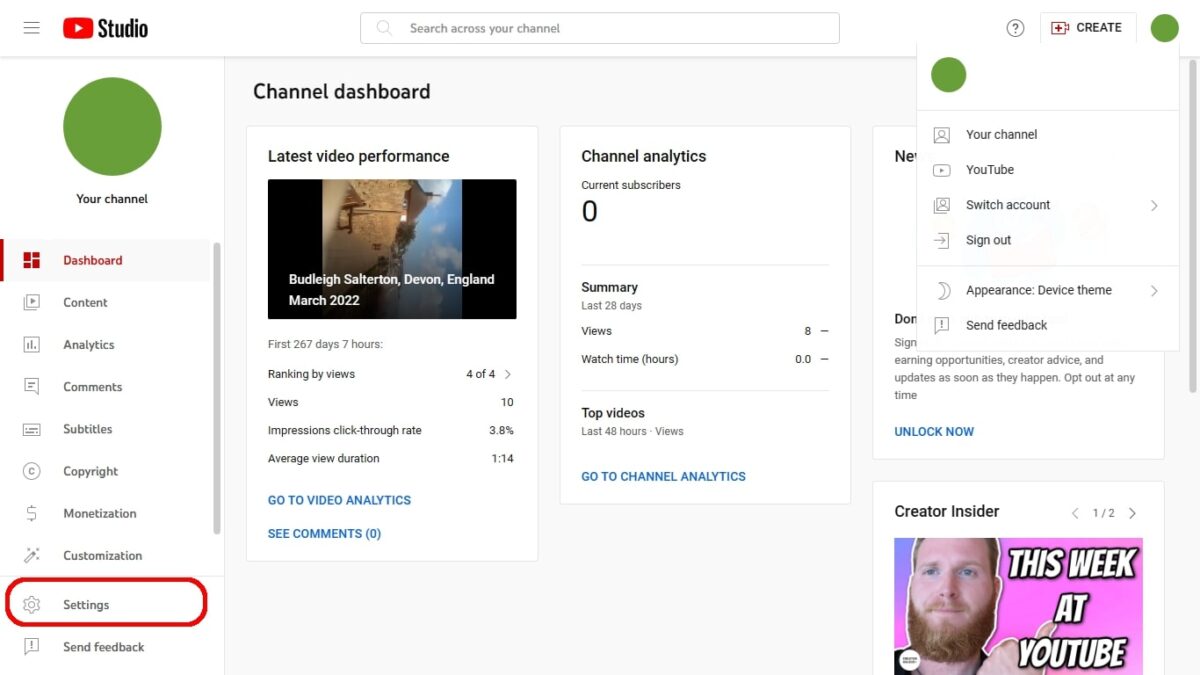Image resolution: width=1200 pixels, height=675 pixels.
Task: Click the Current subscribers label
Action: click(631, 185)
